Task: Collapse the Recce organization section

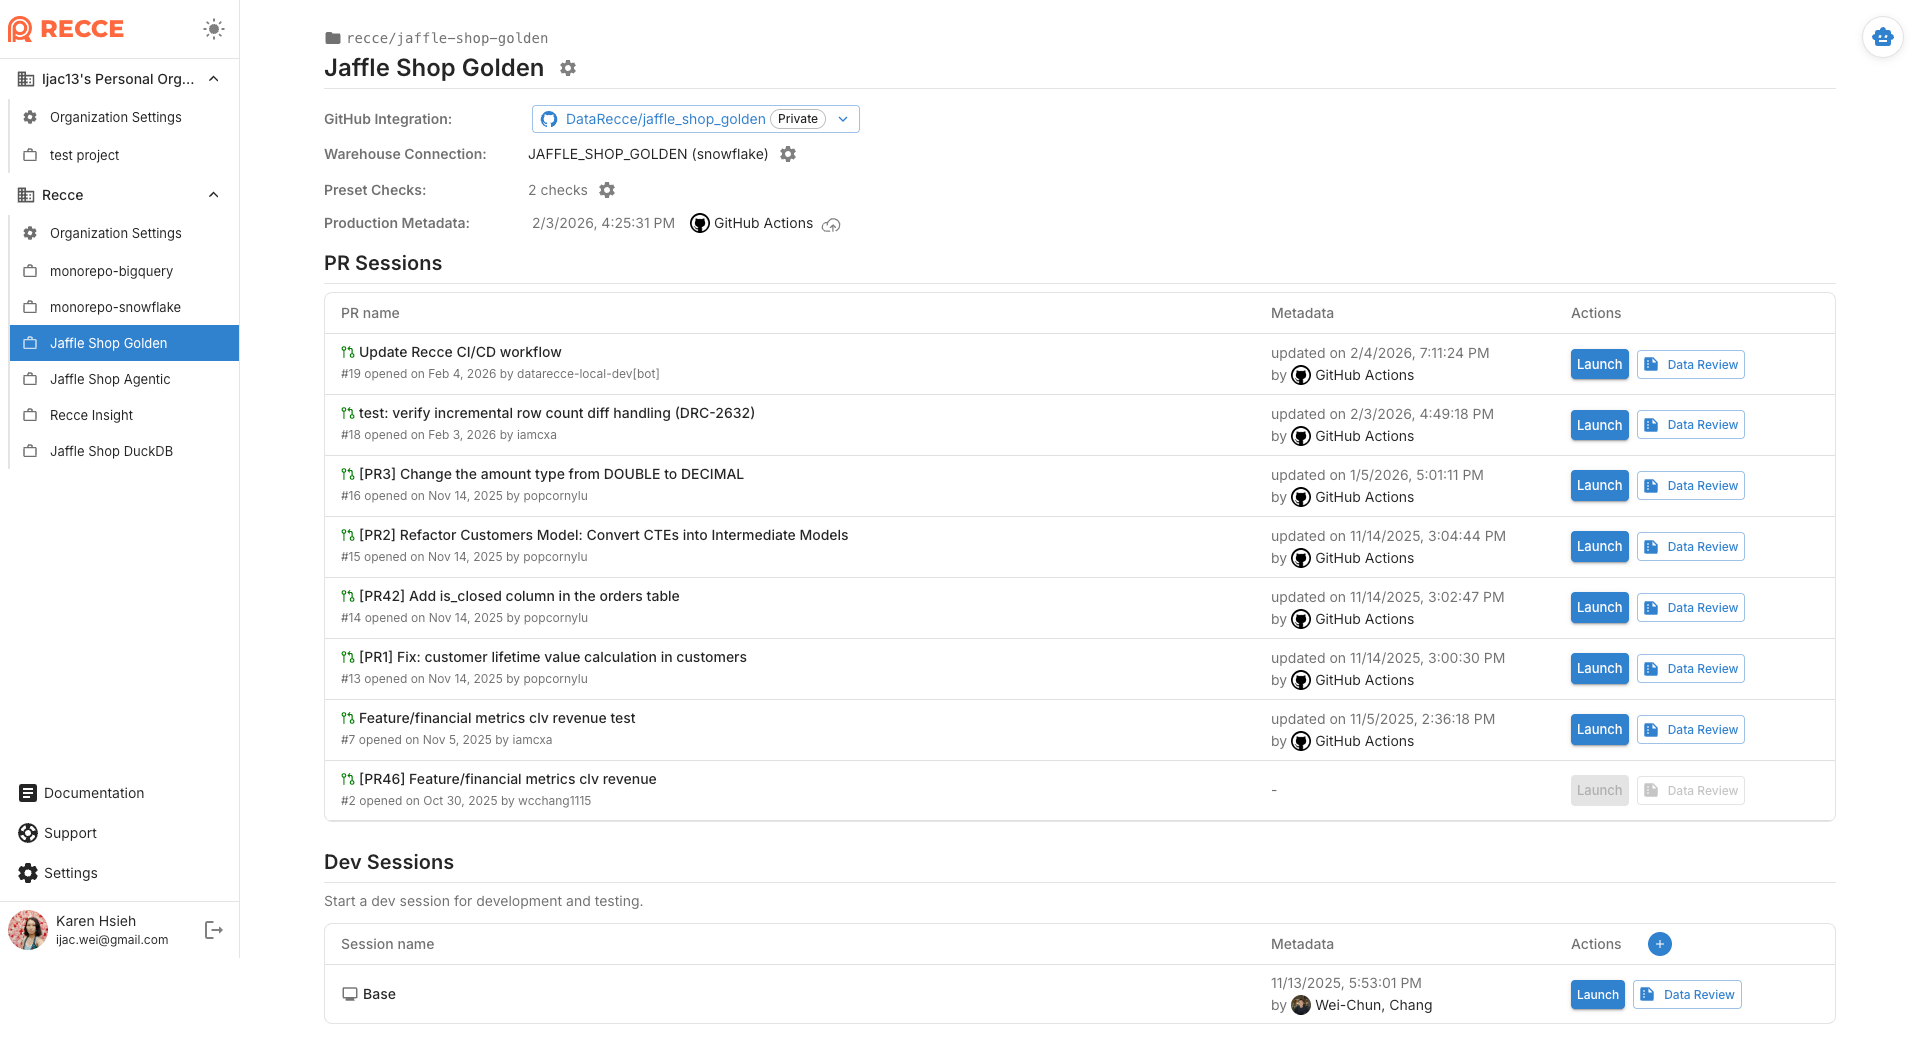Action: coord(213,195)
